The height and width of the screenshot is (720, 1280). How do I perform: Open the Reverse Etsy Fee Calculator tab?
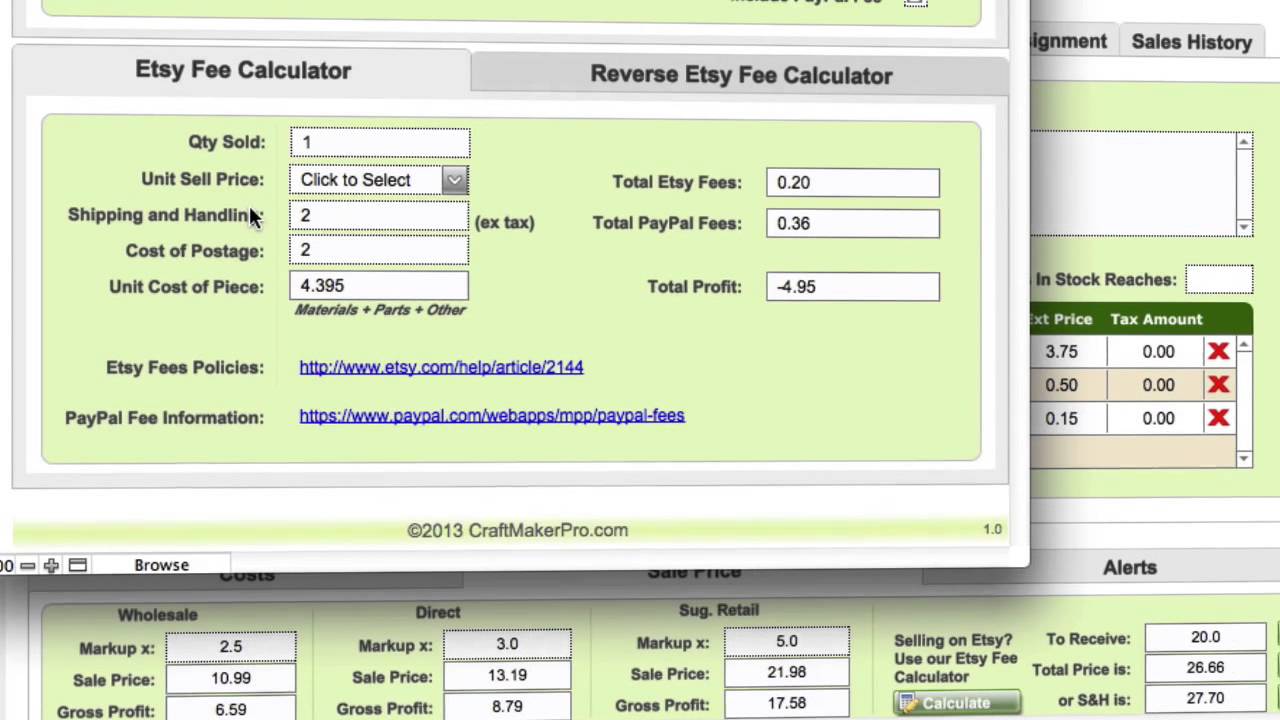tap(741, 75)
